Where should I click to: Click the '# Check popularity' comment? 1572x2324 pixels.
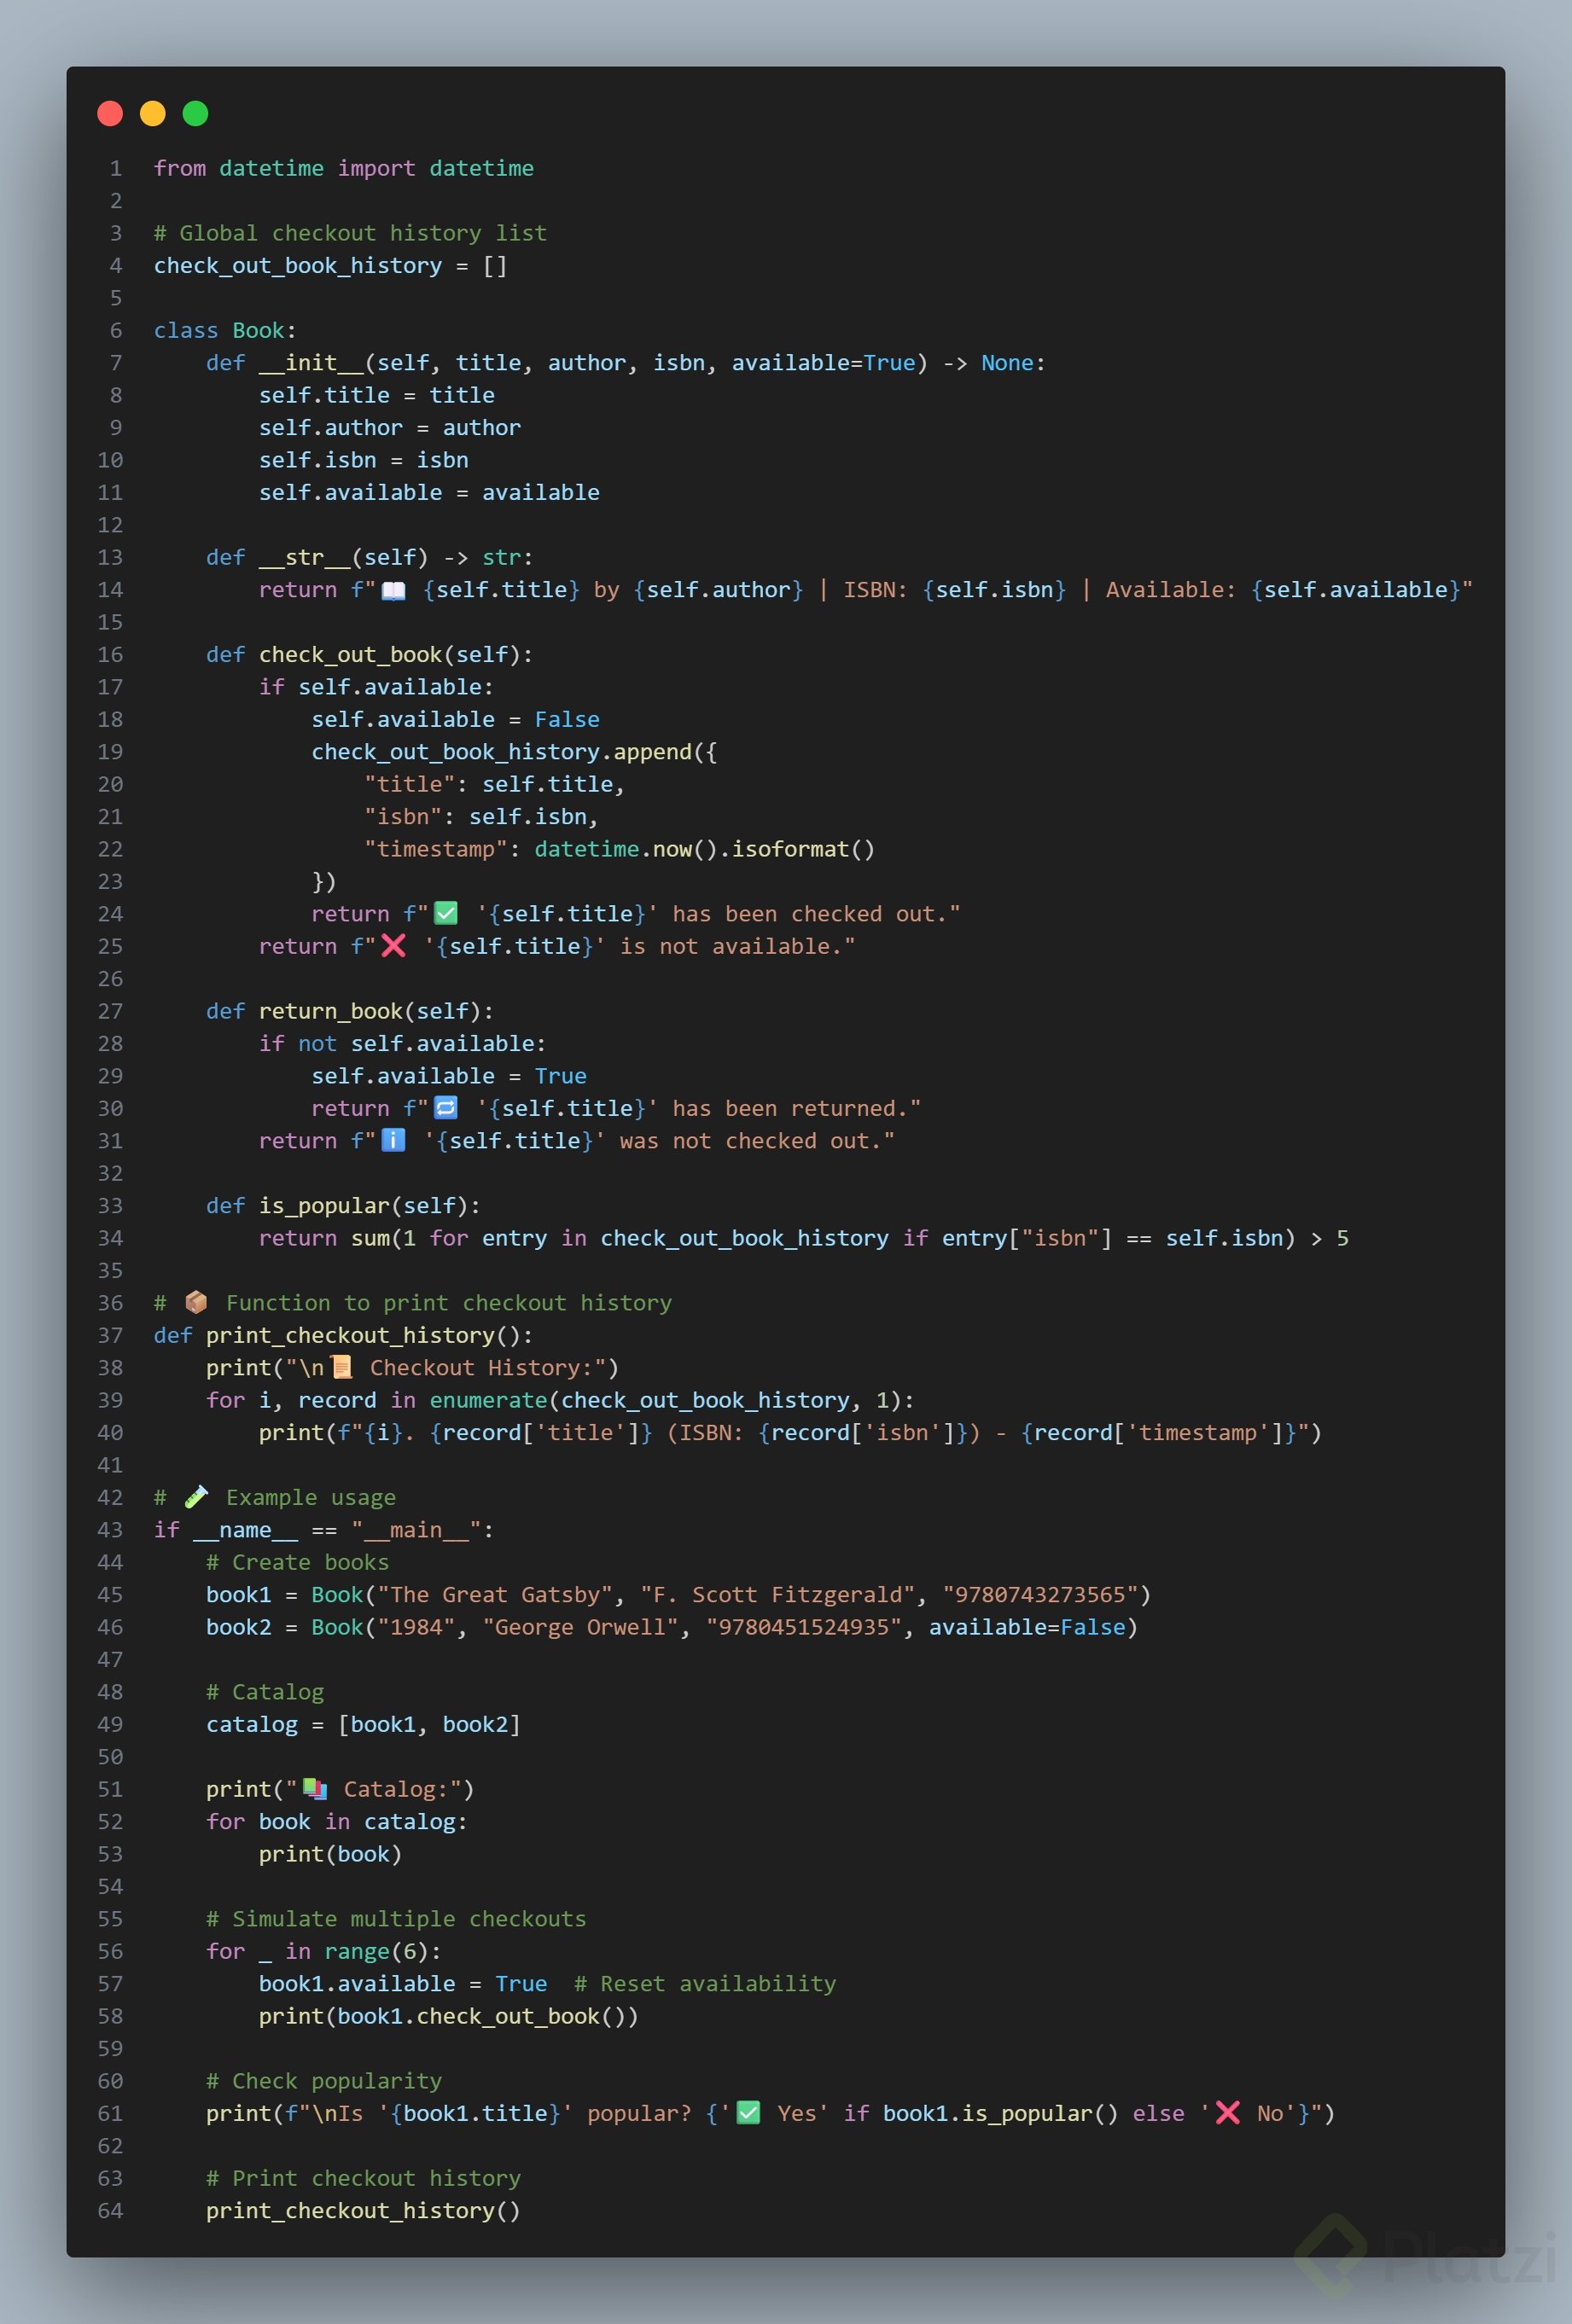[324, 2081]
